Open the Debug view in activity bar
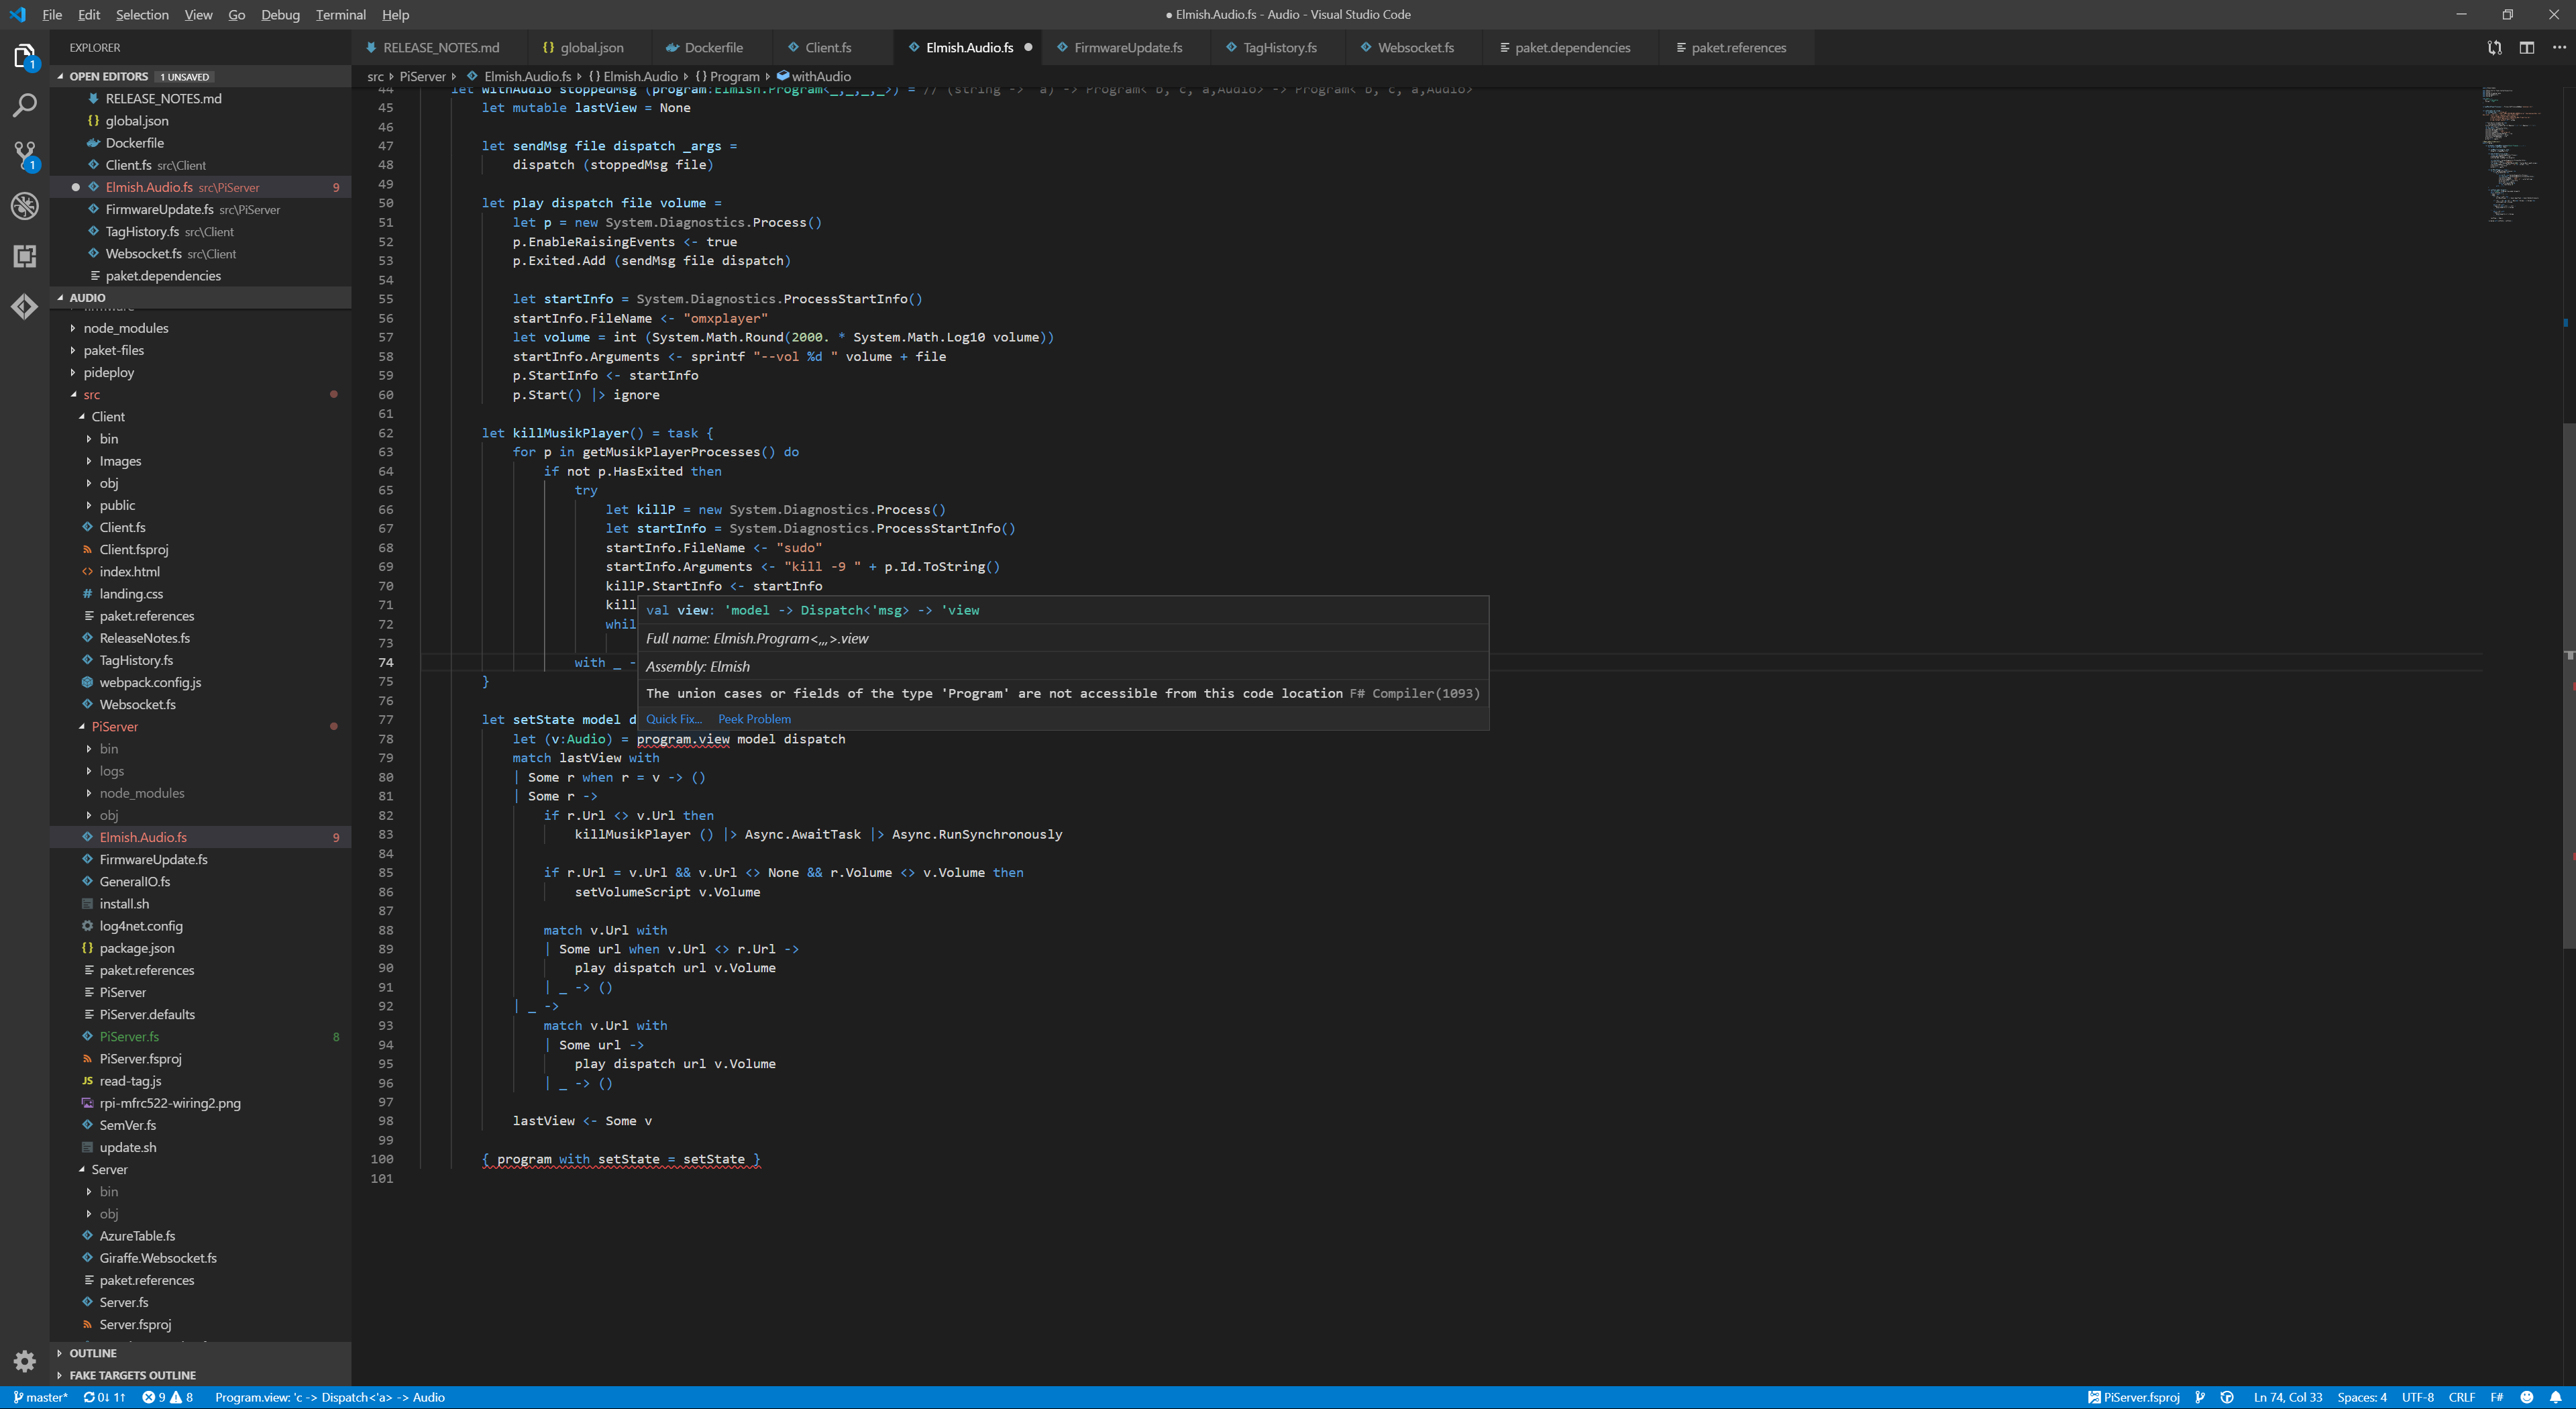The width and height of the screenshot is (2576, 1409). (24, 206)
